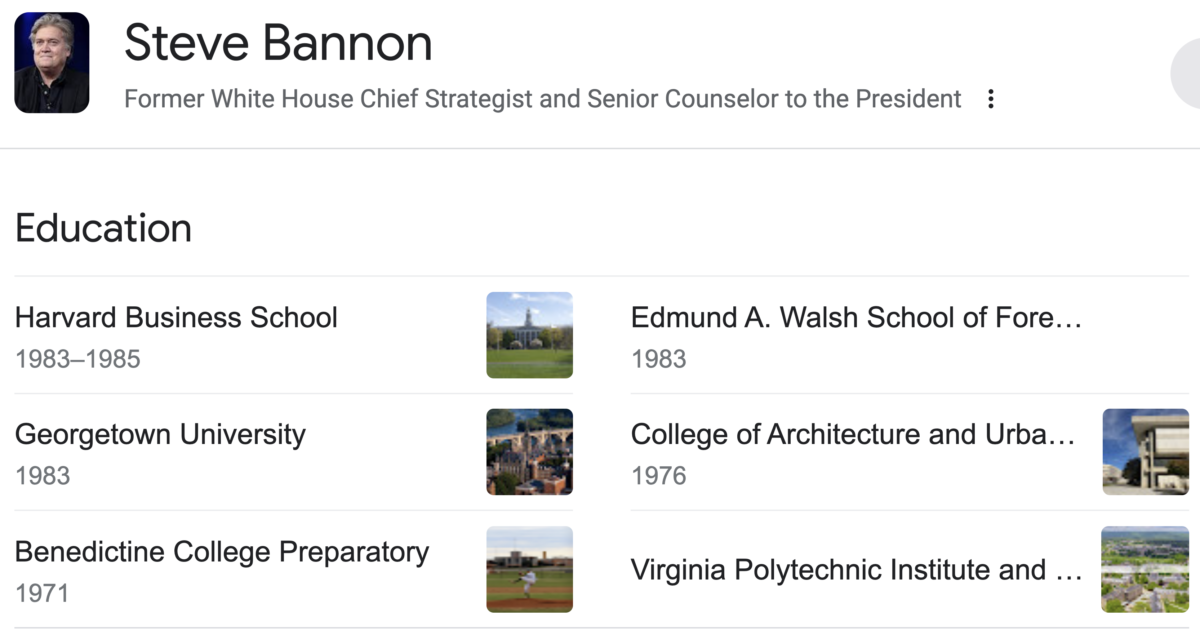Click the 1976 year under College of Architecture

[659, 476]
